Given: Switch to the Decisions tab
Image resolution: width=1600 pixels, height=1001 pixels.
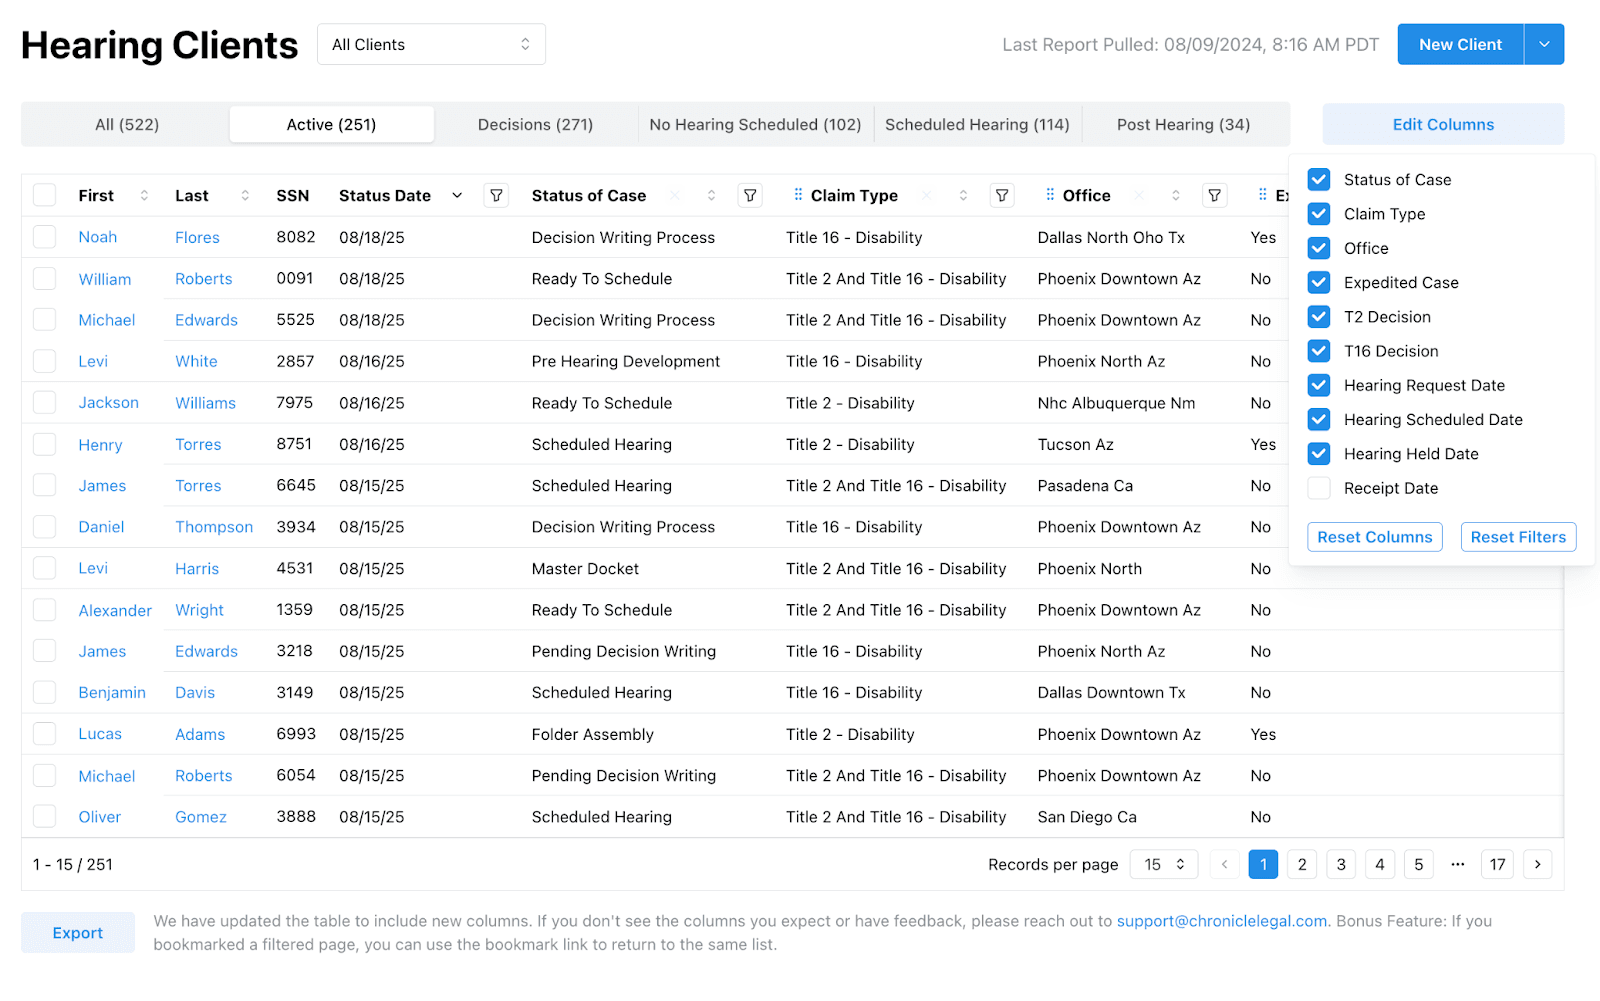Looking at the screenshot, I should [535, 124].
